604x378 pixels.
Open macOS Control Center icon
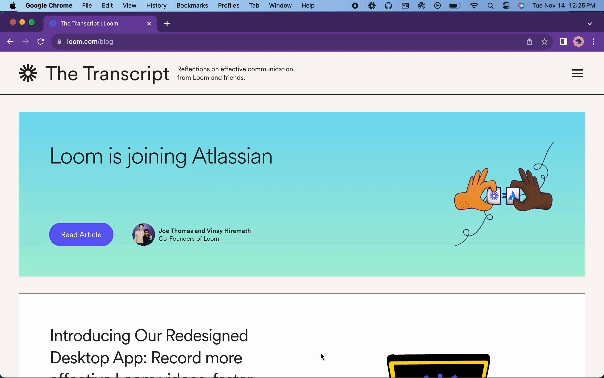coord(506,5)
